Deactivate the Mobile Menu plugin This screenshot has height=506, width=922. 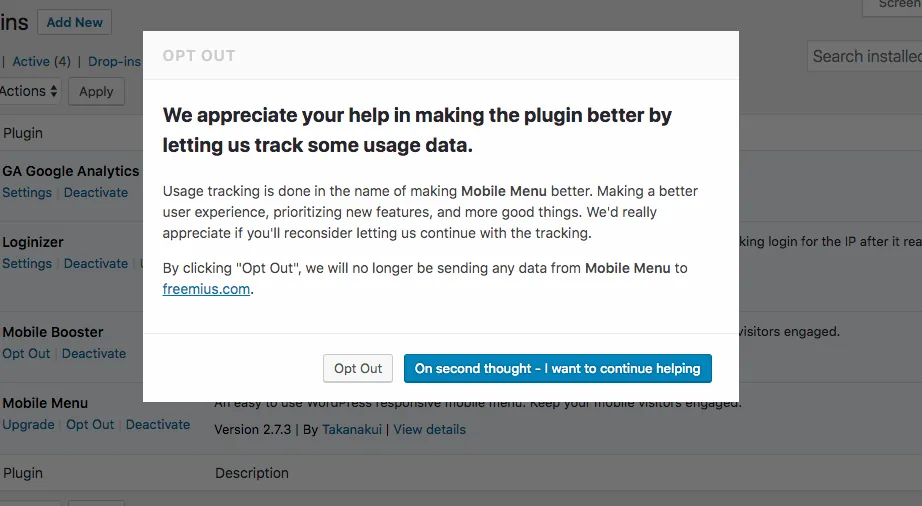pos(158,425)
